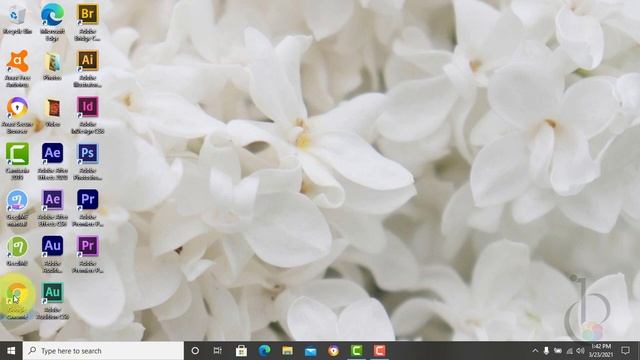Image resolution: width=640 pixels, height=360 pixels.
Task: Open Avast Secure Browser from the taskbar
Action: [333, 351]
